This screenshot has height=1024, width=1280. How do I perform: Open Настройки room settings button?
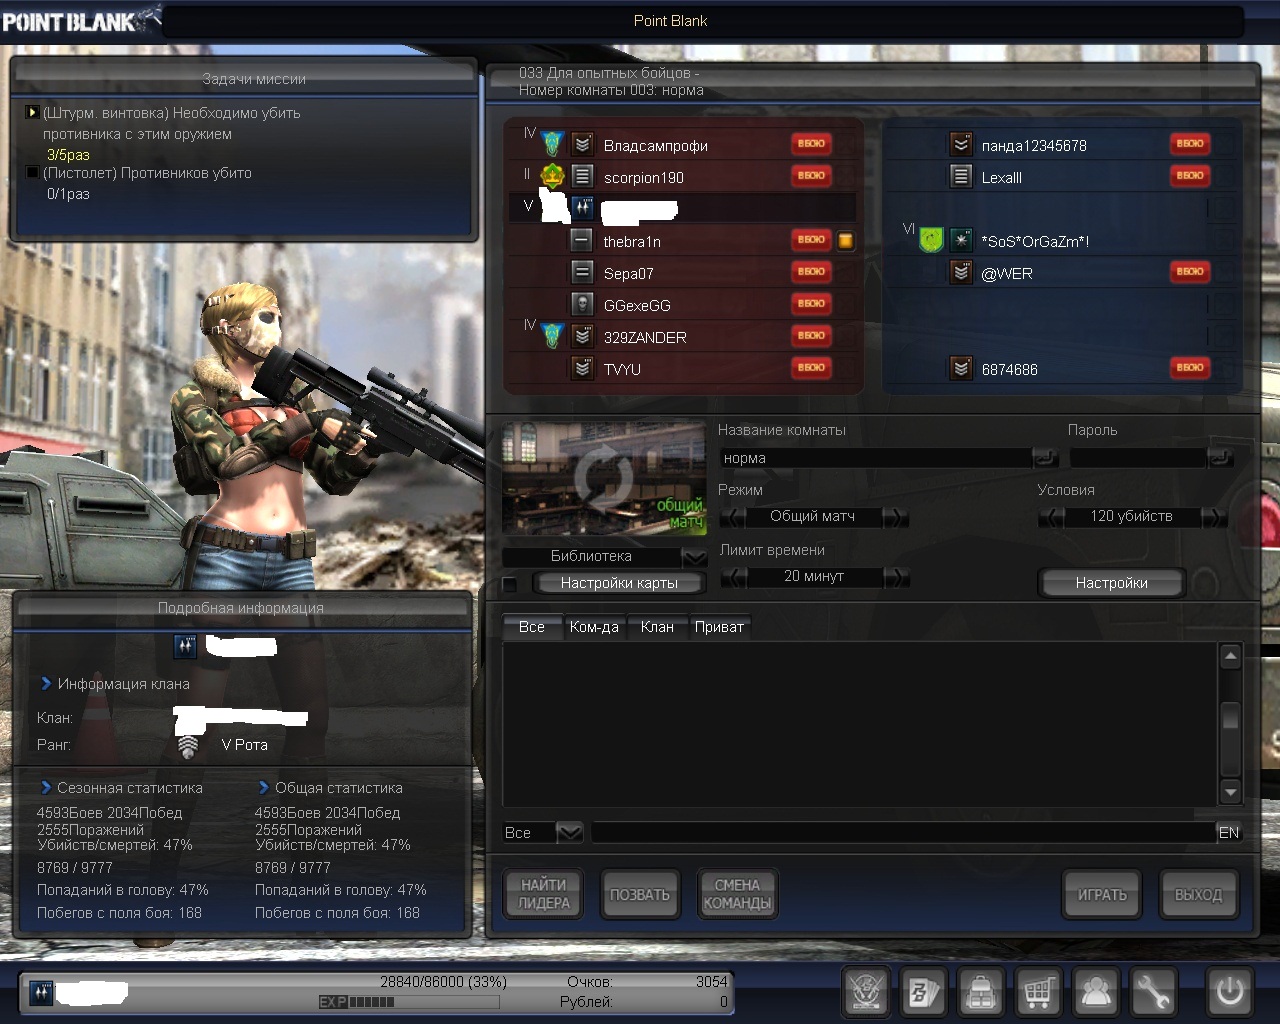pos(1111,583)
